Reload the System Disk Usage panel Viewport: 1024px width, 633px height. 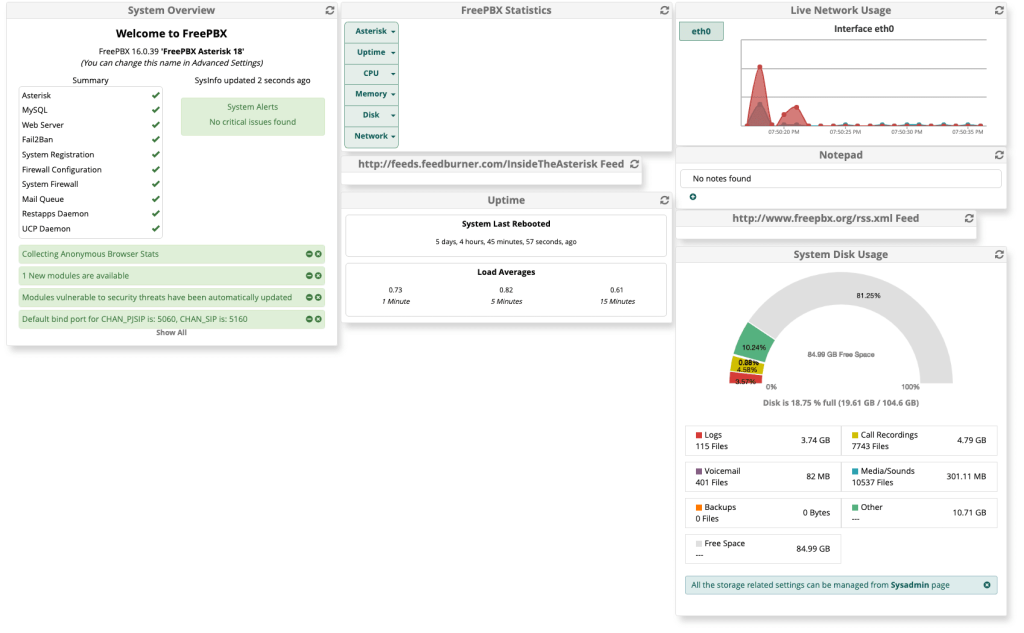pyautogui.click(x=998, y=255)
